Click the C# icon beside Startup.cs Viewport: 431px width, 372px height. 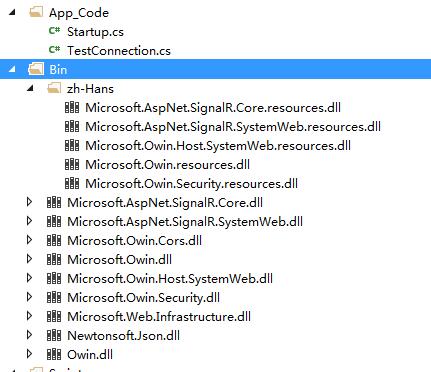tap(54, 31)
